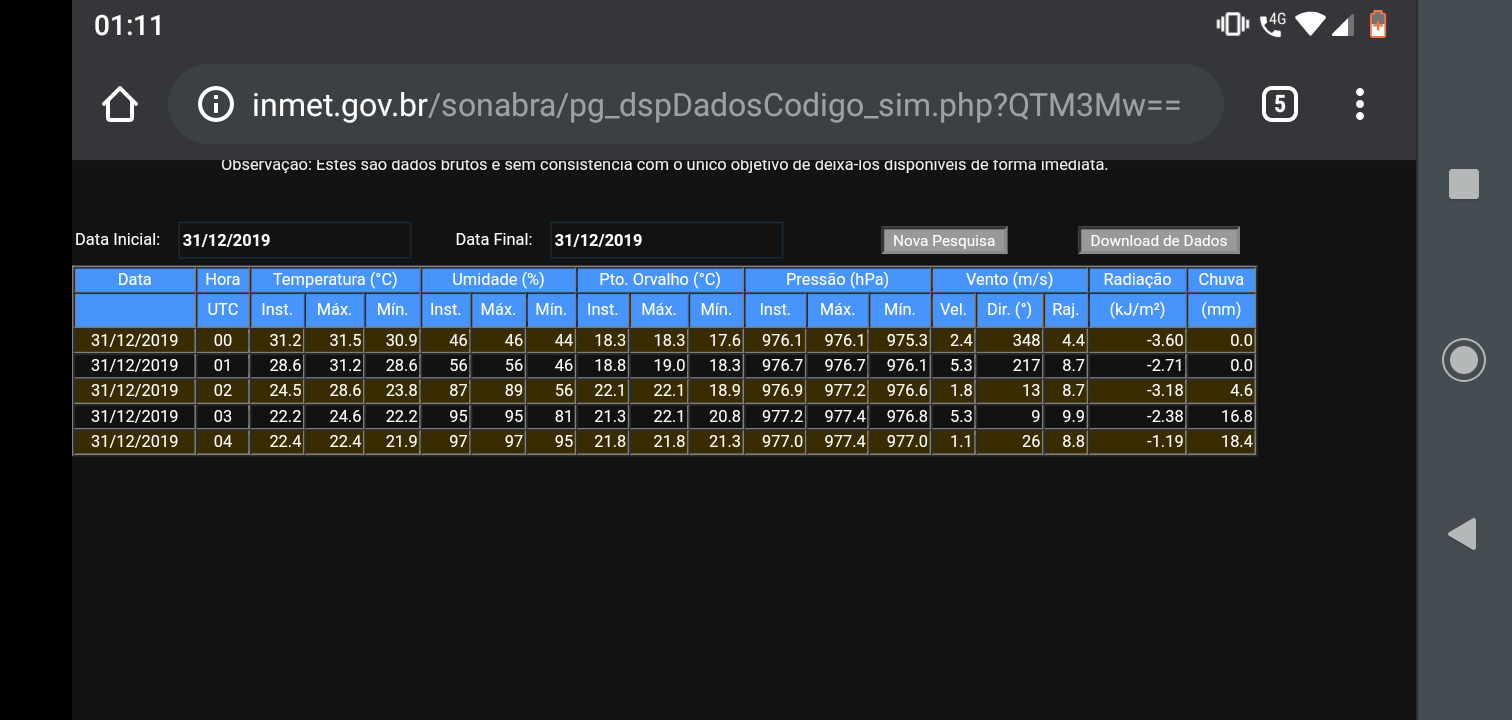Tap the Android home circle button
1512x720 pixels.
click(1464, 360)
